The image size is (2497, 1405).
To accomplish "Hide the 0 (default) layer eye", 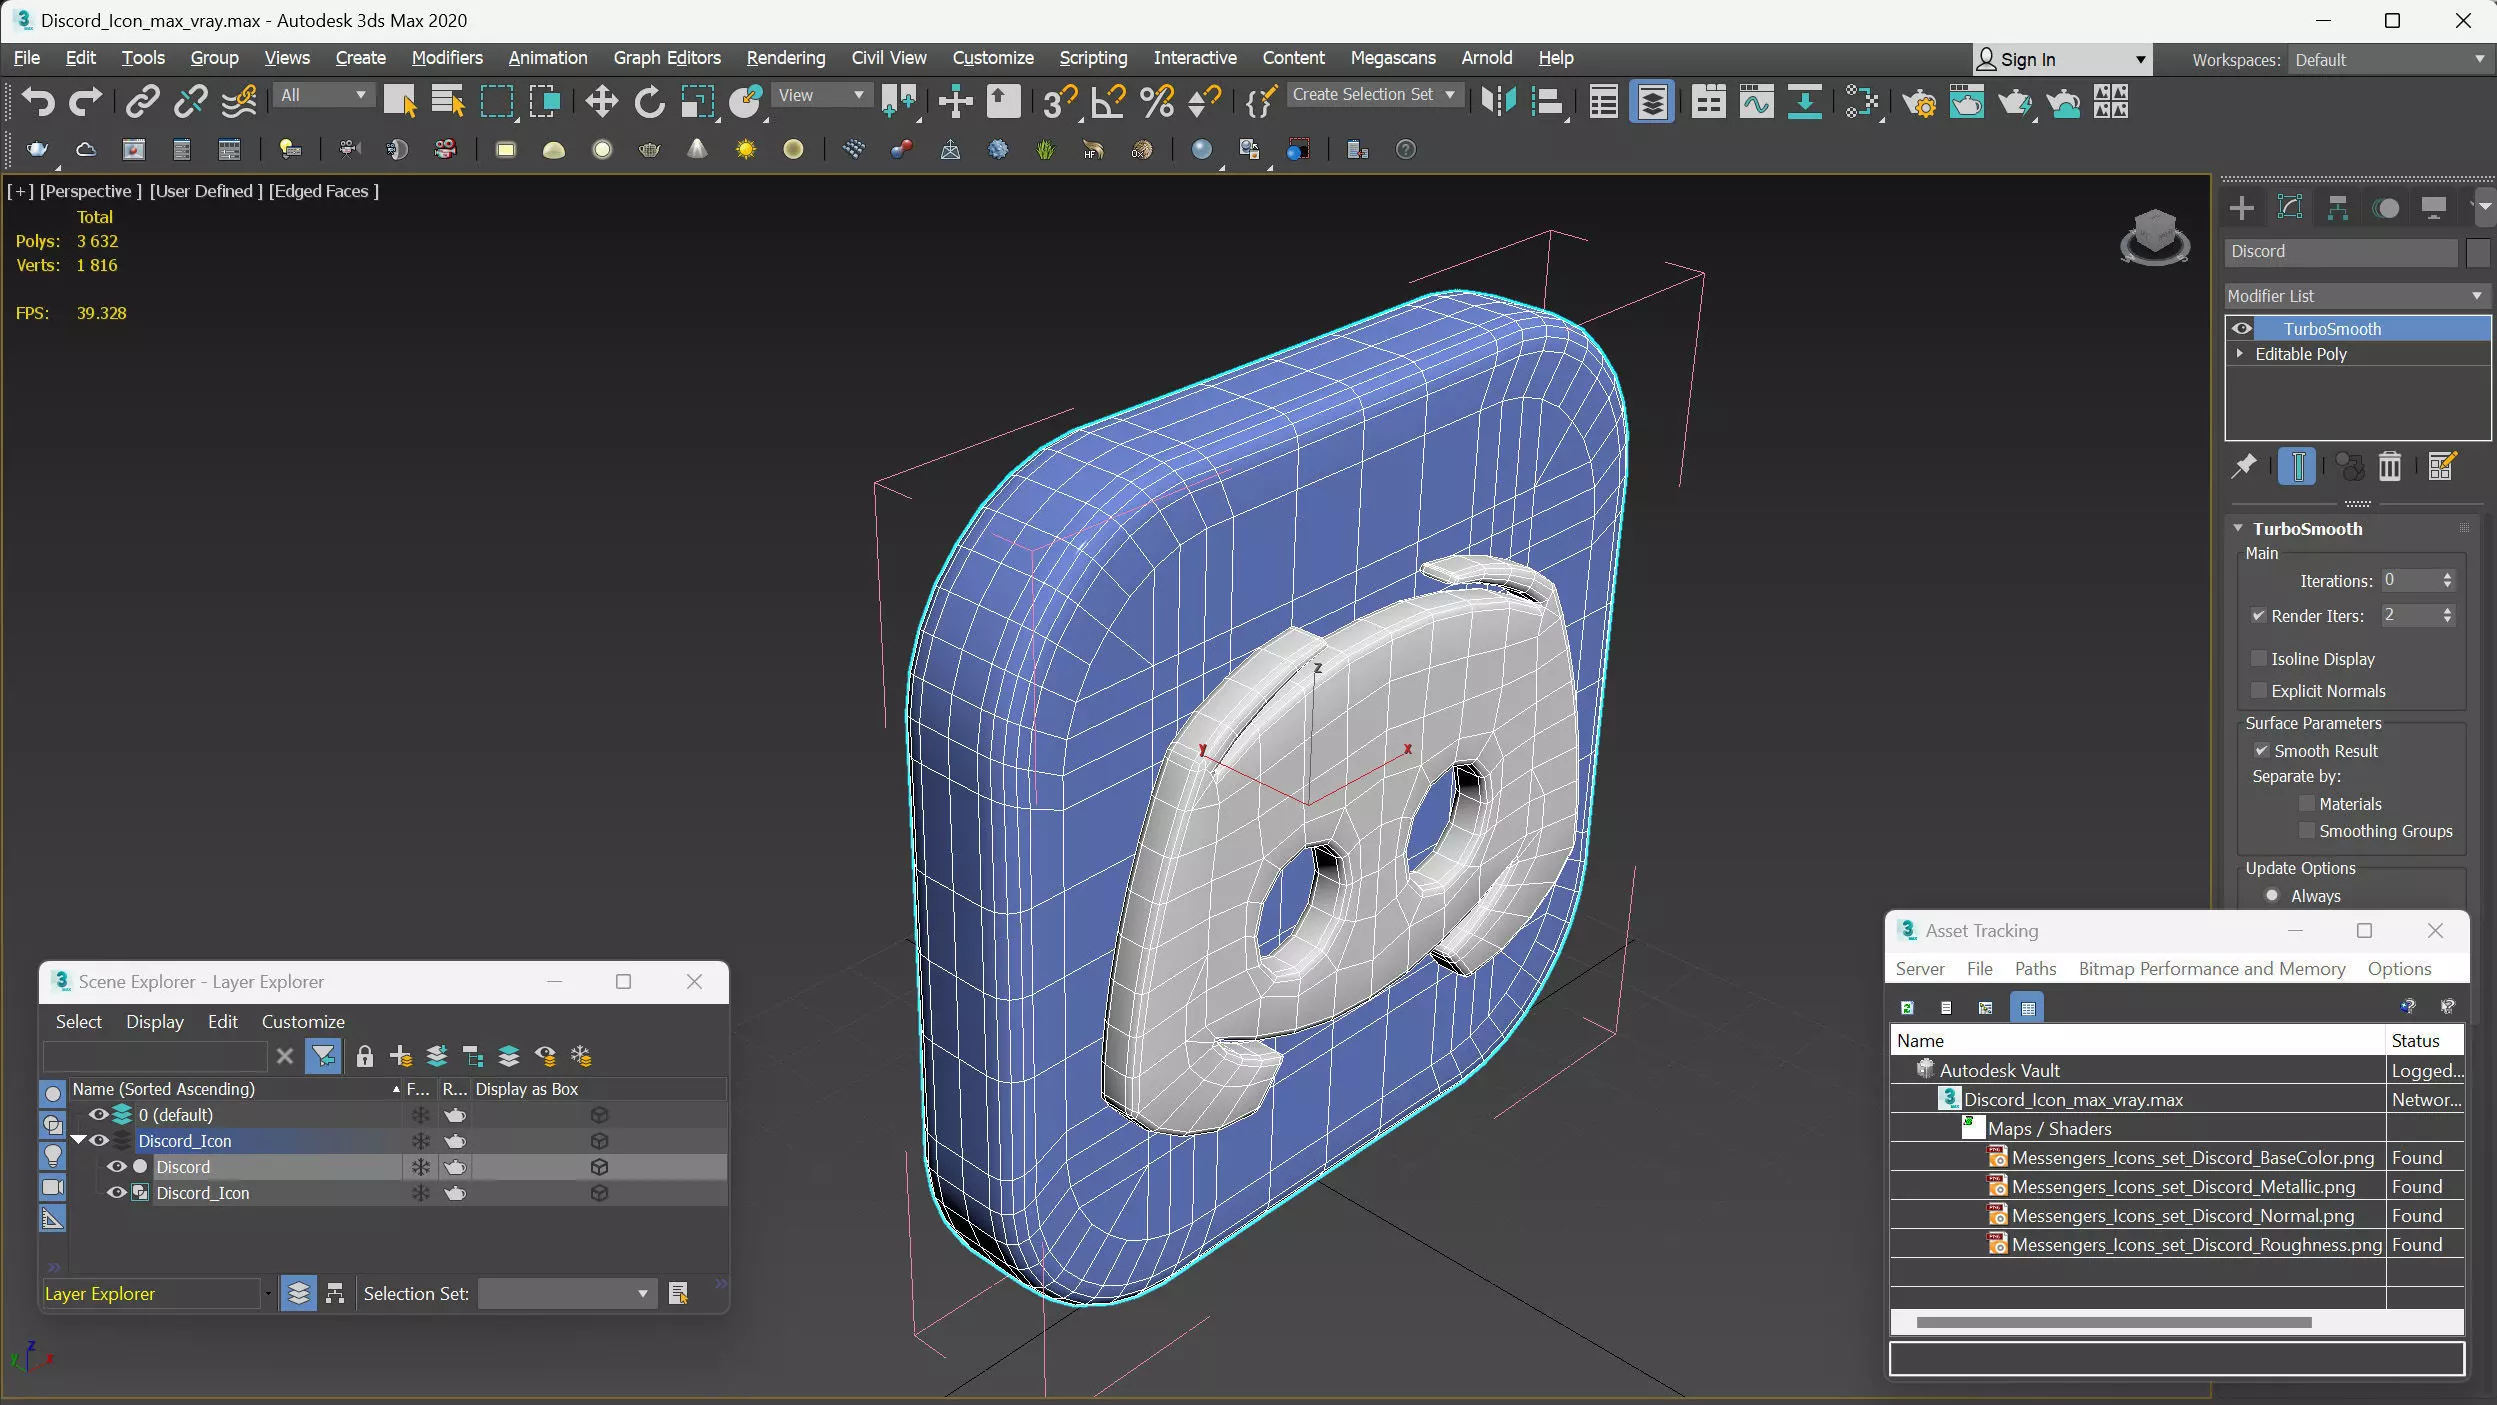I will coord(98,1114).
